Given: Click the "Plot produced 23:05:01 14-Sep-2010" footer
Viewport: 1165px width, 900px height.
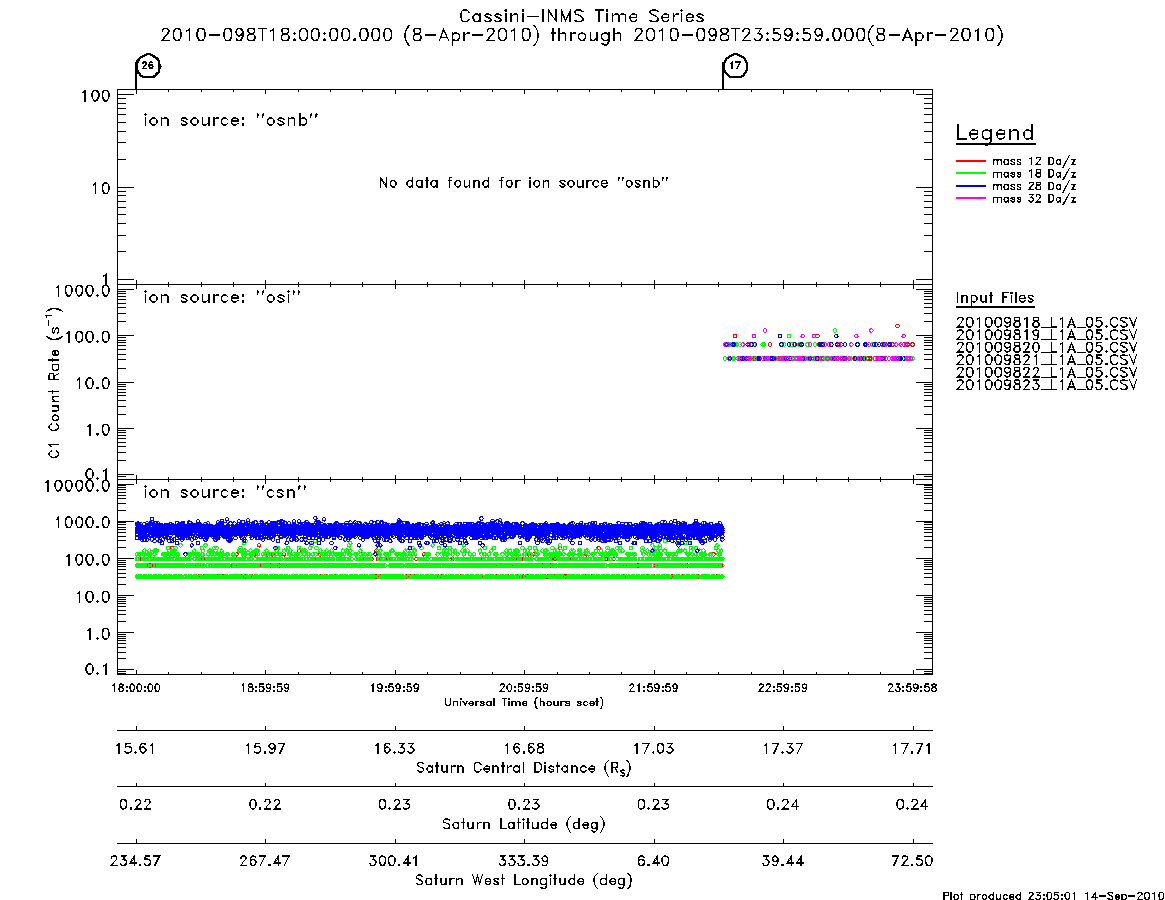Looking at the screenshot, I should tap(1053, 896).
